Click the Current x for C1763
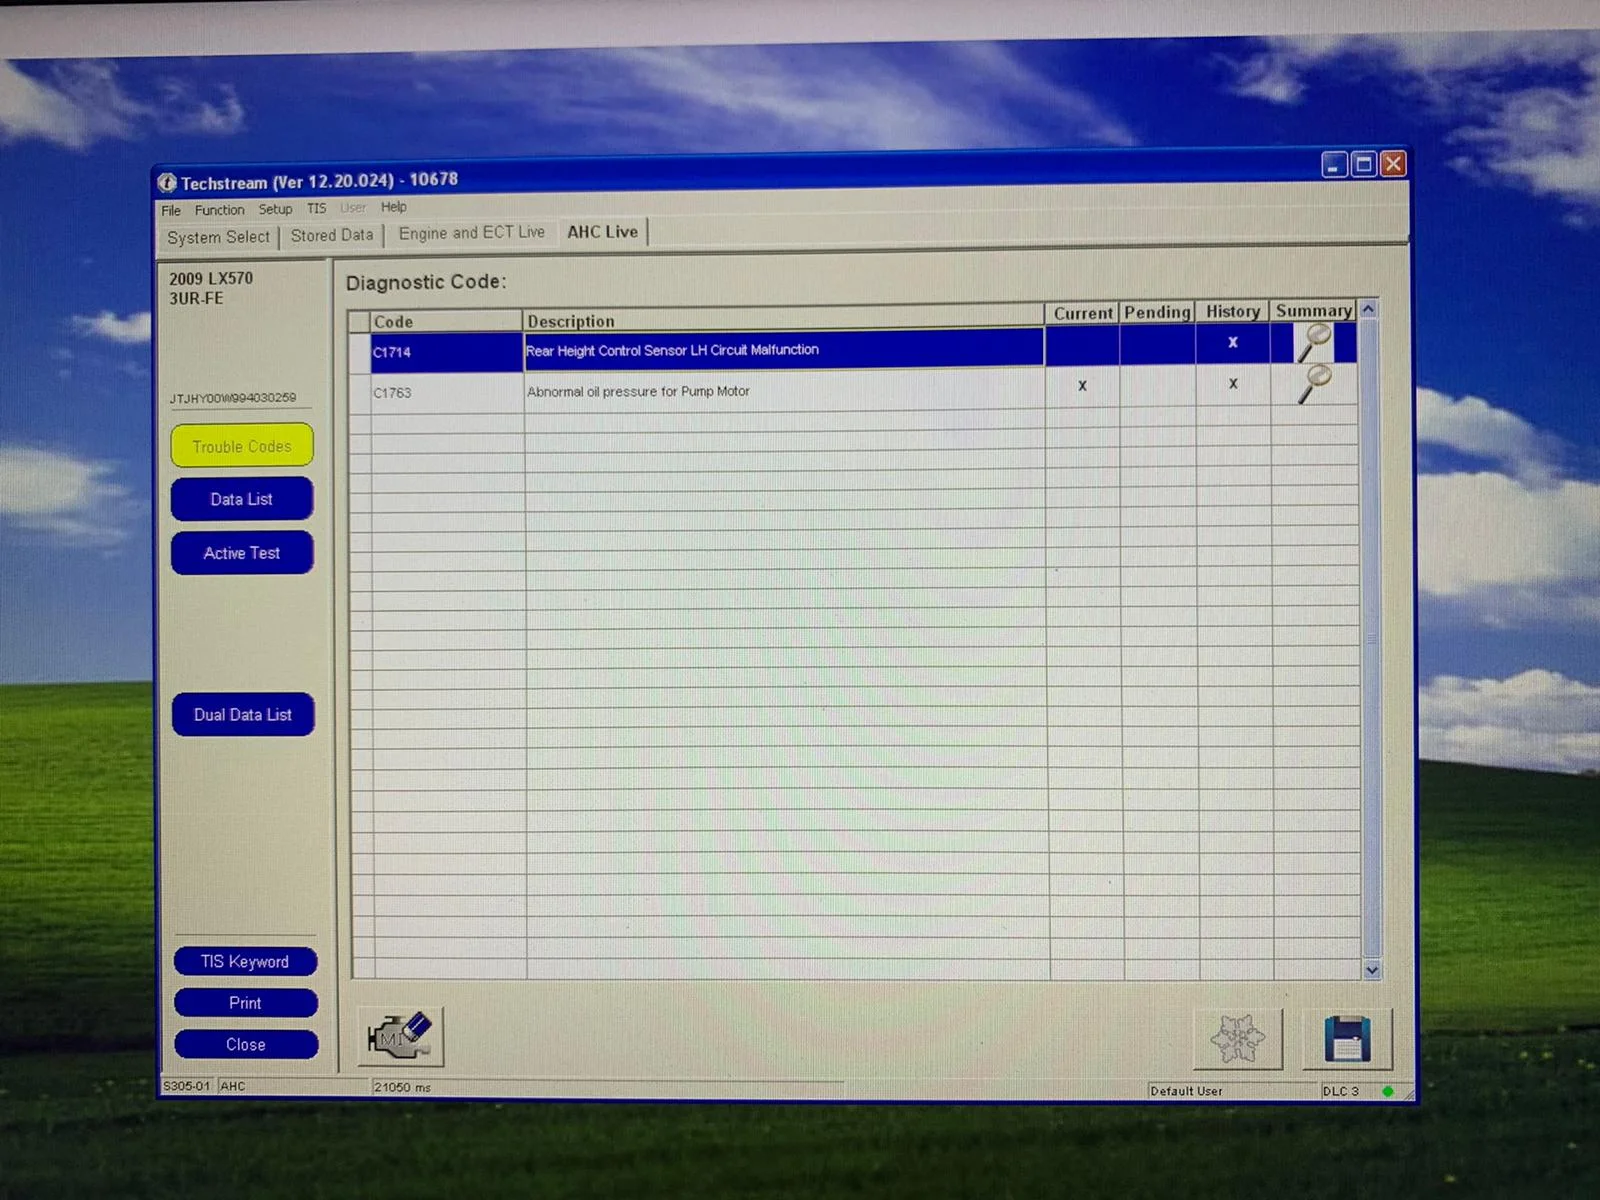 coord(1082,385)
